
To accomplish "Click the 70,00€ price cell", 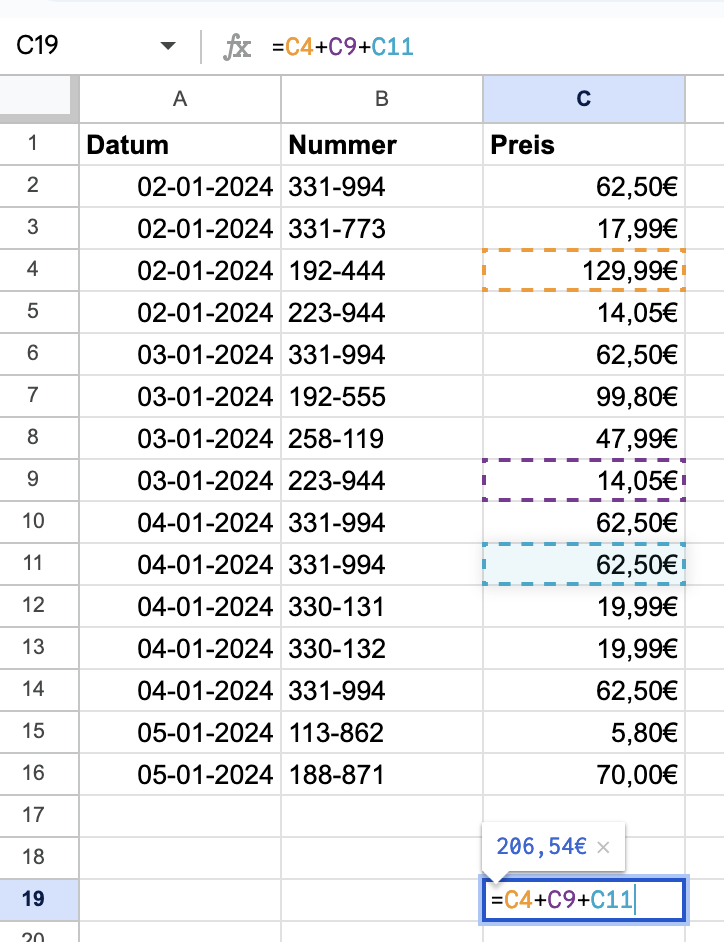I will (x=583, y=775).
